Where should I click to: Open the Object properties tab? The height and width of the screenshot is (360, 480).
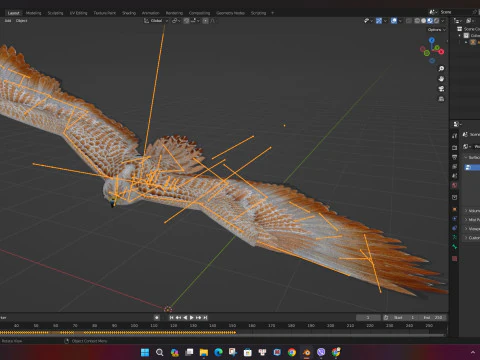455,209
